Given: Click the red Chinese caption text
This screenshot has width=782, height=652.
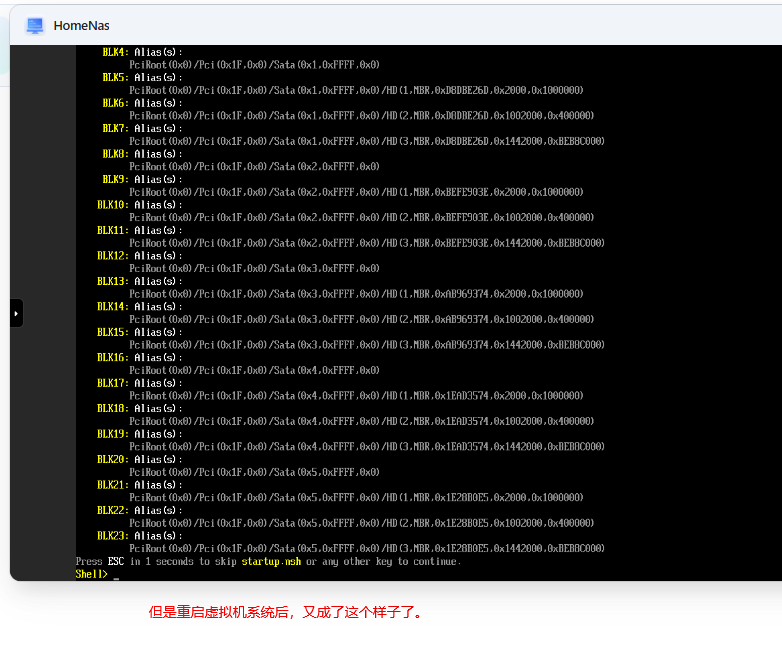Looking at the screenshot, I should click(286, 612).
